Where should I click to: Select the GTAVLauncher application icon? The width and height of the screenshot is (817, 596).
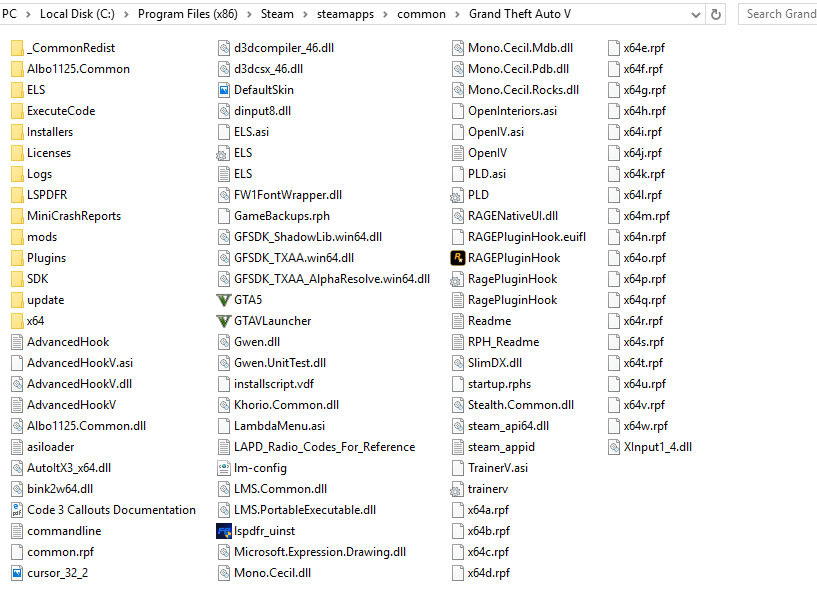click(x=224, y=321)
